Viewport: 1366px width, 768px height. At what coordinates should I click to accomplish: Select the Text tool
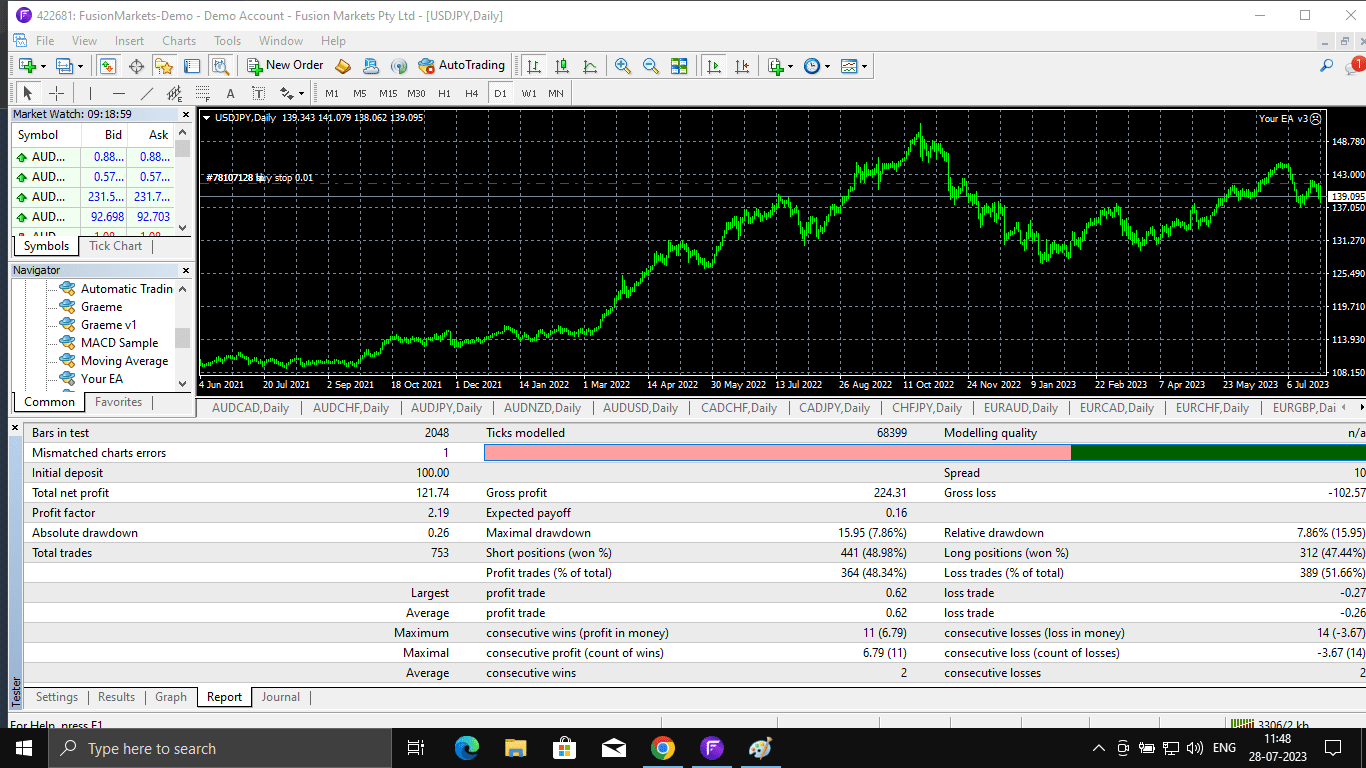pos(230,93)
